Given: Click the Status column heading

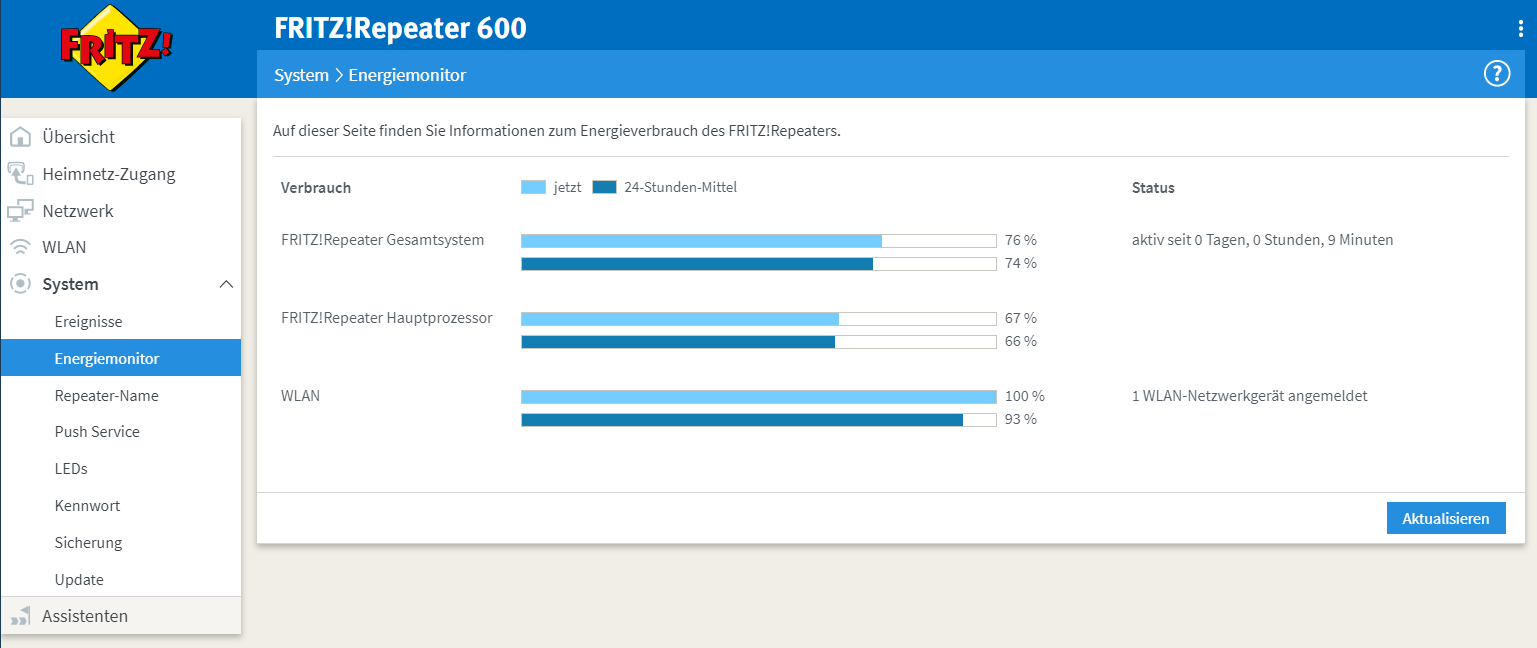Looking at the screenshot, I should point(1153,188).
